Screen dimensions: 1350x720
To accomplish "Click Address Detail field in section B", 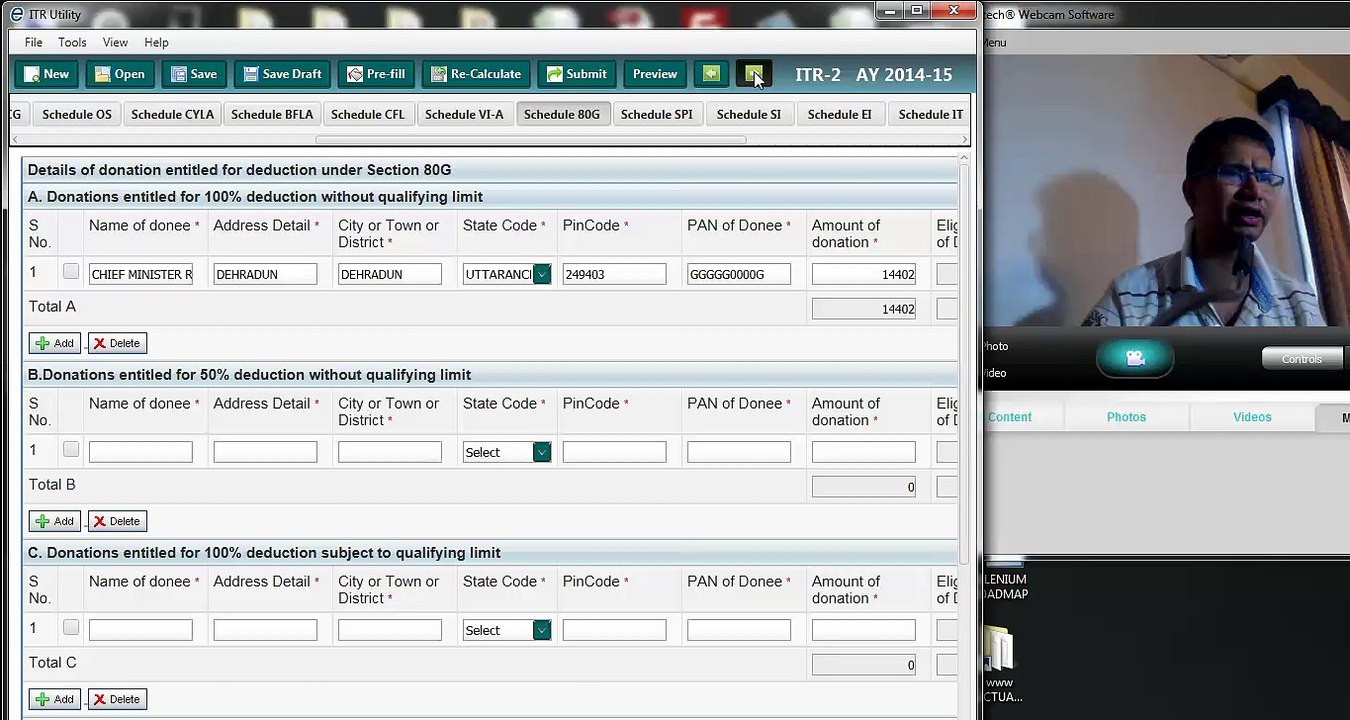I will coord(265,452).
